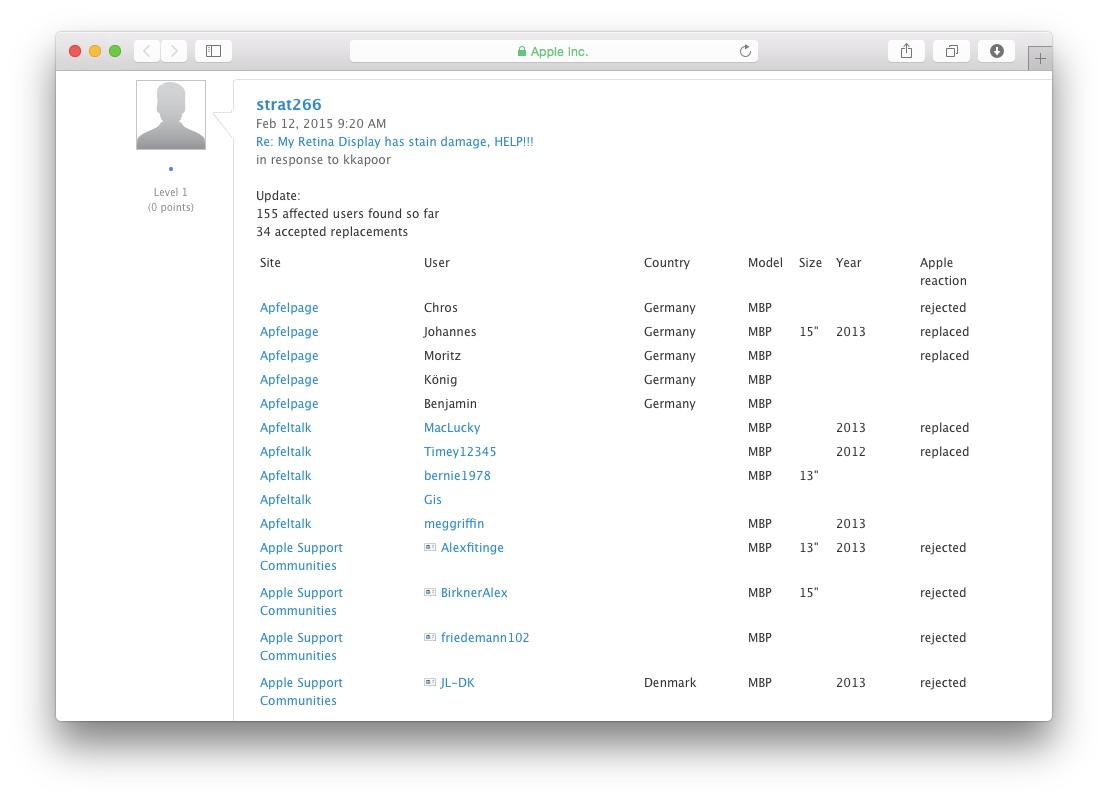Click the '34 accepted replacements' line

pos(332,232)
